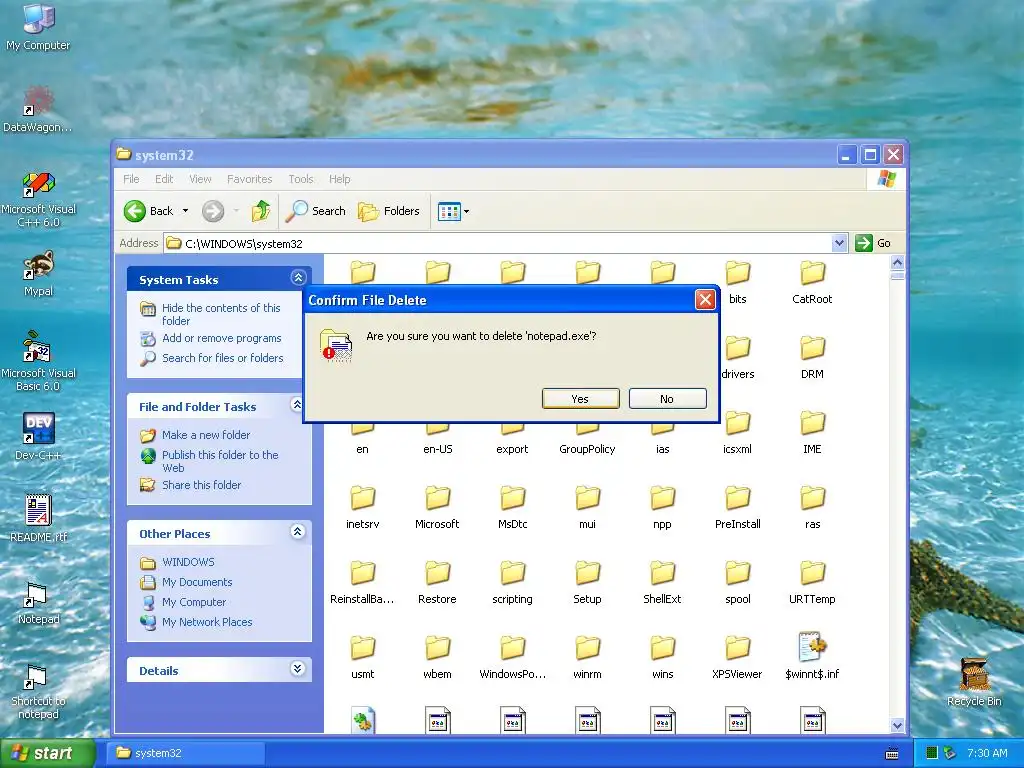Viewport: 1024px width, 768px height.
Task: Click the system32 taskbar button
Action: (187, 753)
